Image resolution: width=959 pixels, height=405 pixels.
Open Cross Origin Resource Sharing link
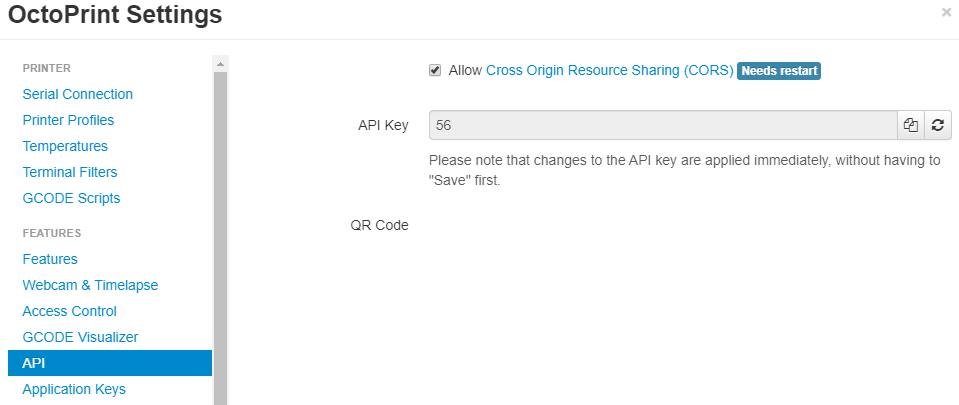[609, 70]
